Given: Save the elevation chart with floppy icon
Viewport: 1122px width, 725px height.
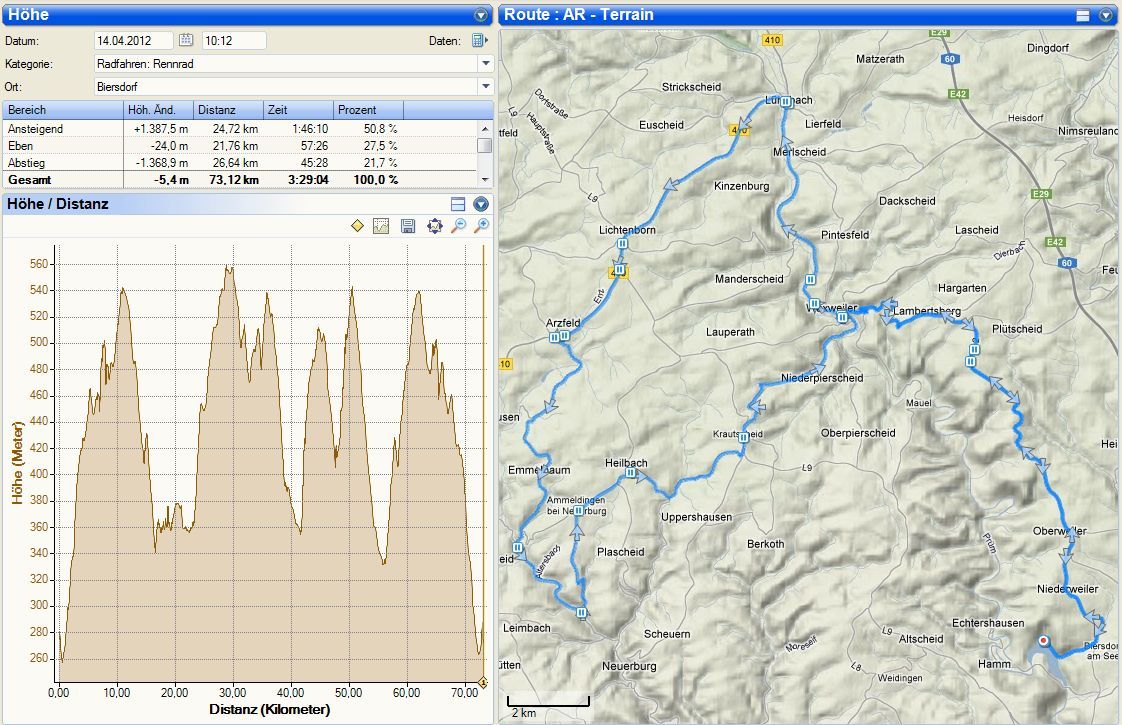Looking at the screenshot, I should [408, 227].
